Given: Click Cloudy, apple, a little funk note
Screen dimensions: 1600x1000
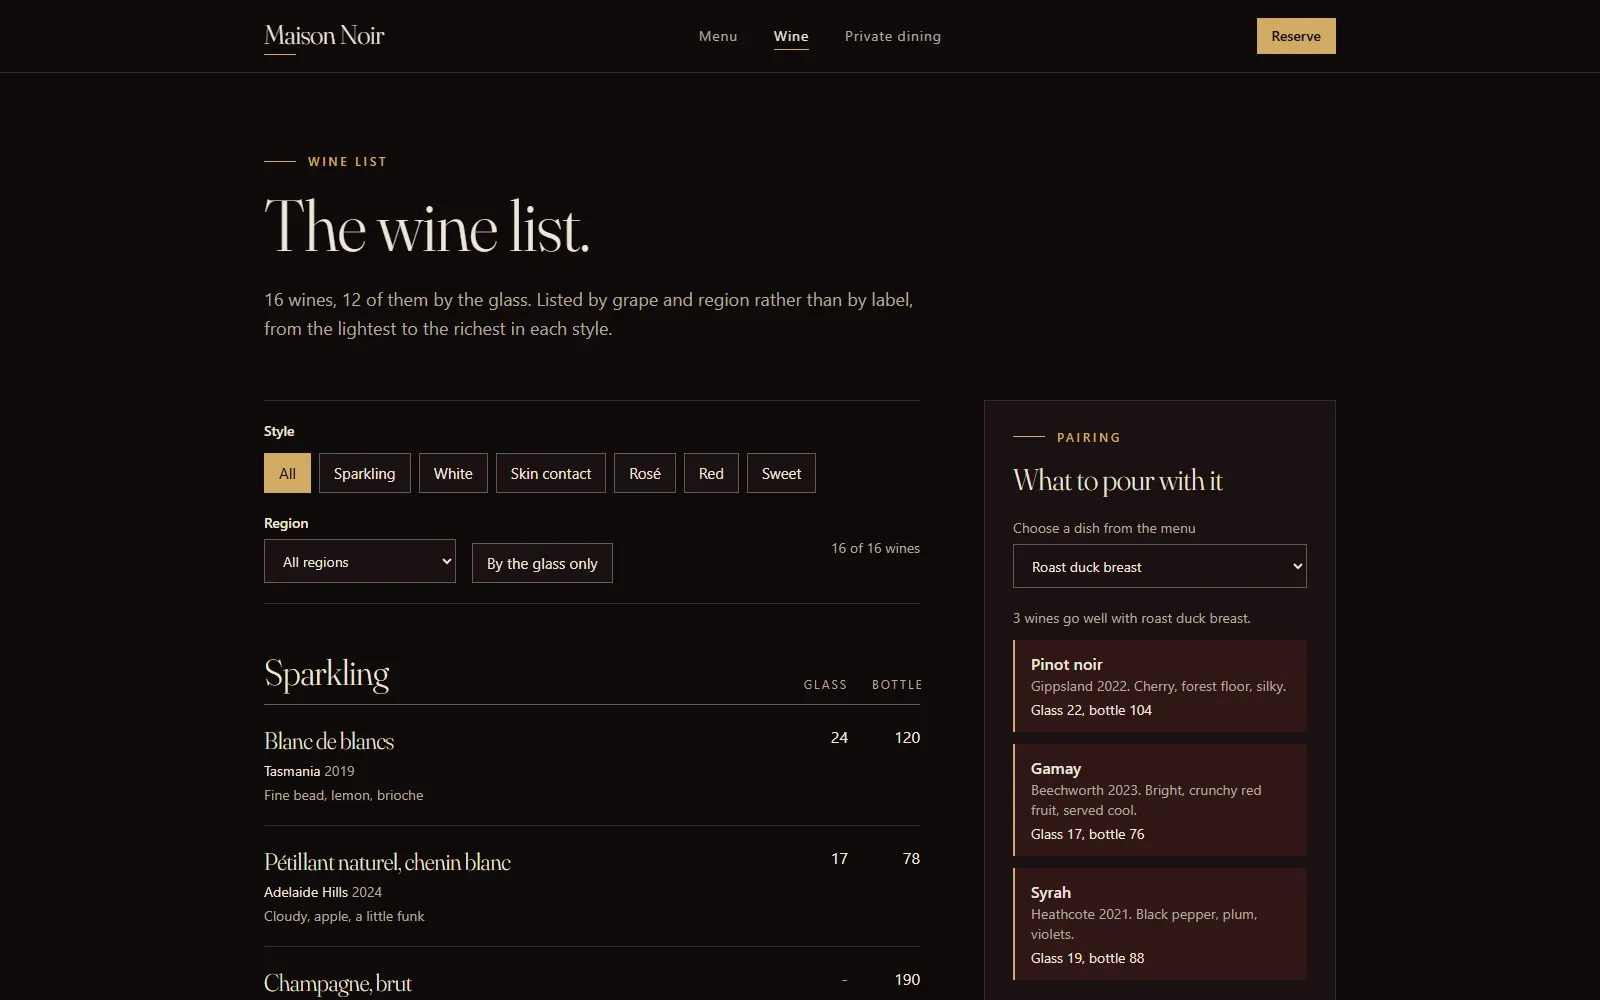Looking at the screenshot, I should click(344, 916).
